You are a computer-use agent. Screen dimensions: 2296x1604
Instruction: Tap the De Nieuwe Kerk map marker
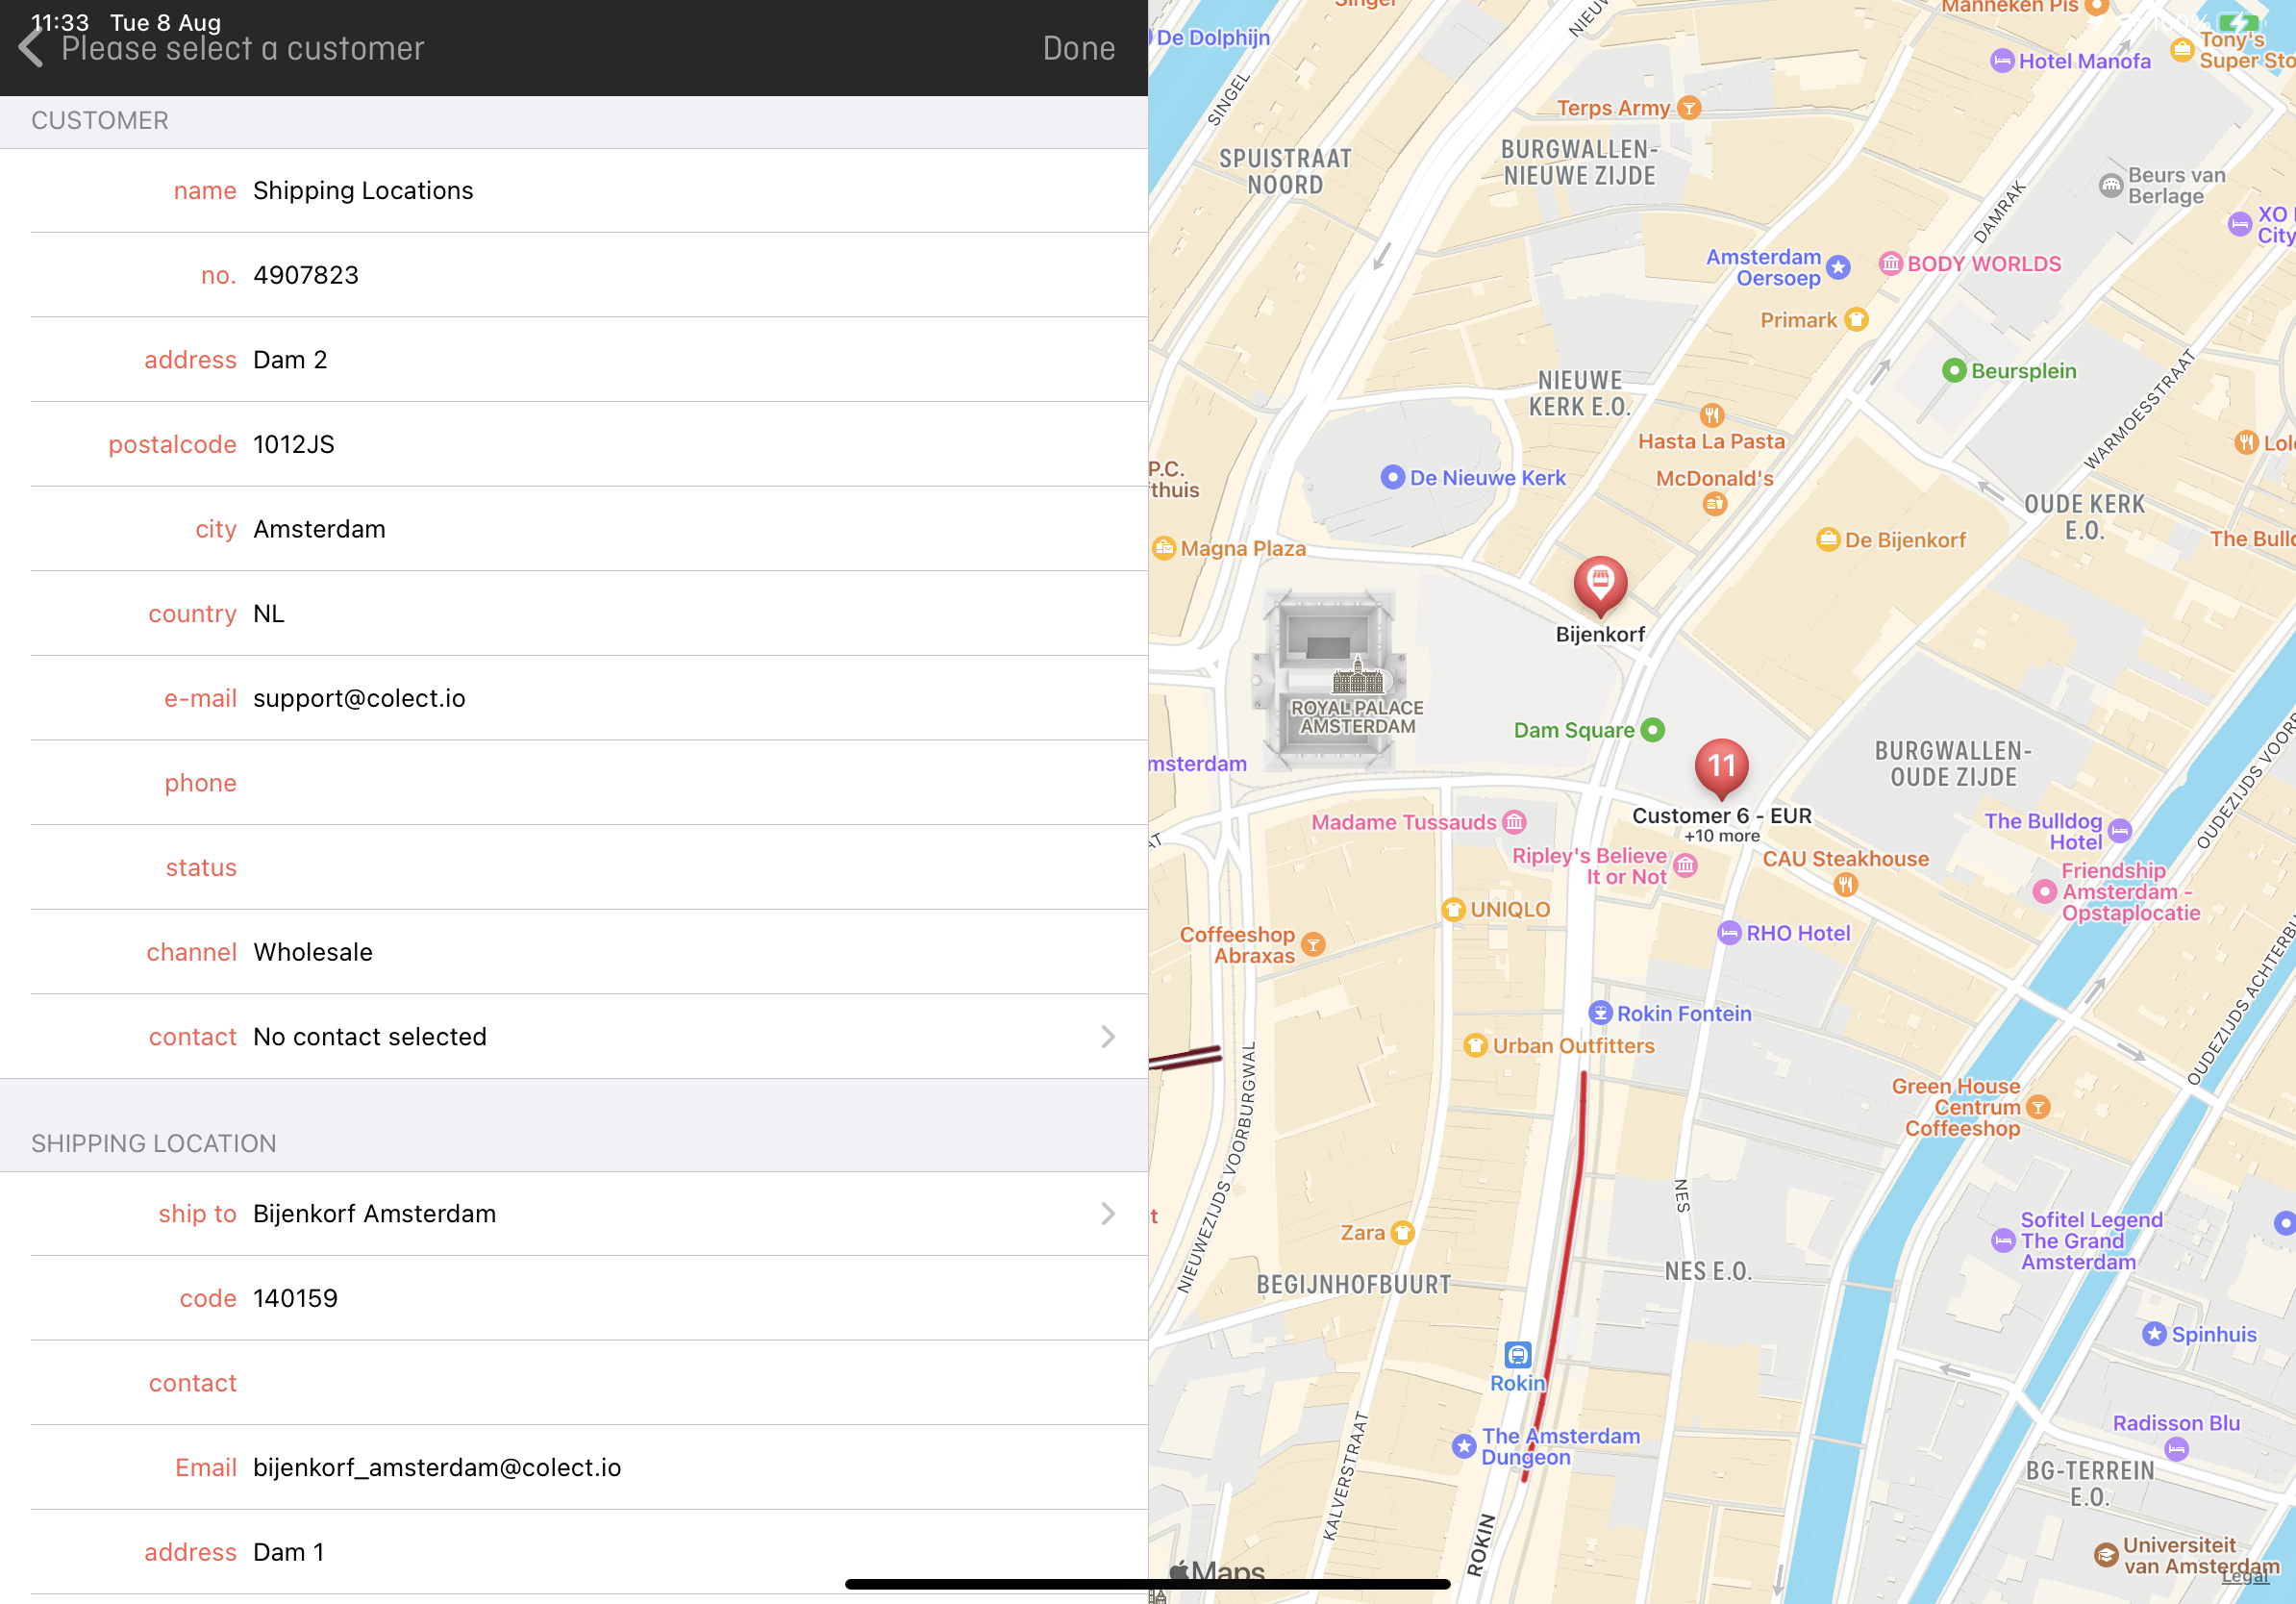tap(1392, 477)
